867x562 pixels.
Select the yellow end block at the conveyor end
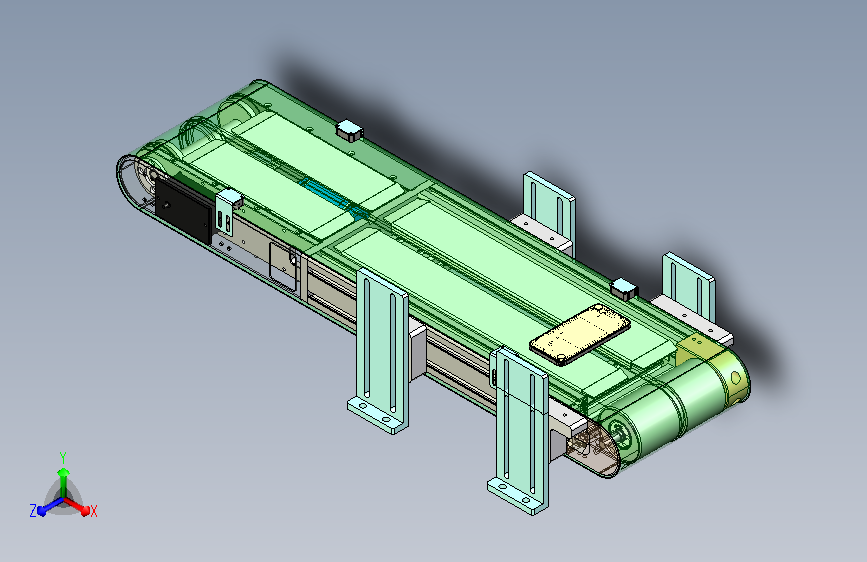pos(713,365)
